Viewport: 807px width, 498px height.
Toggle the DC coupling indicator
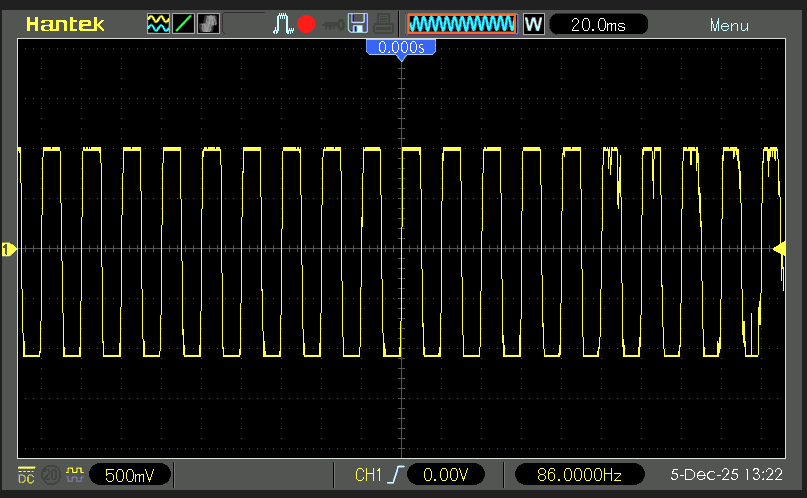(x=25, y=473)
